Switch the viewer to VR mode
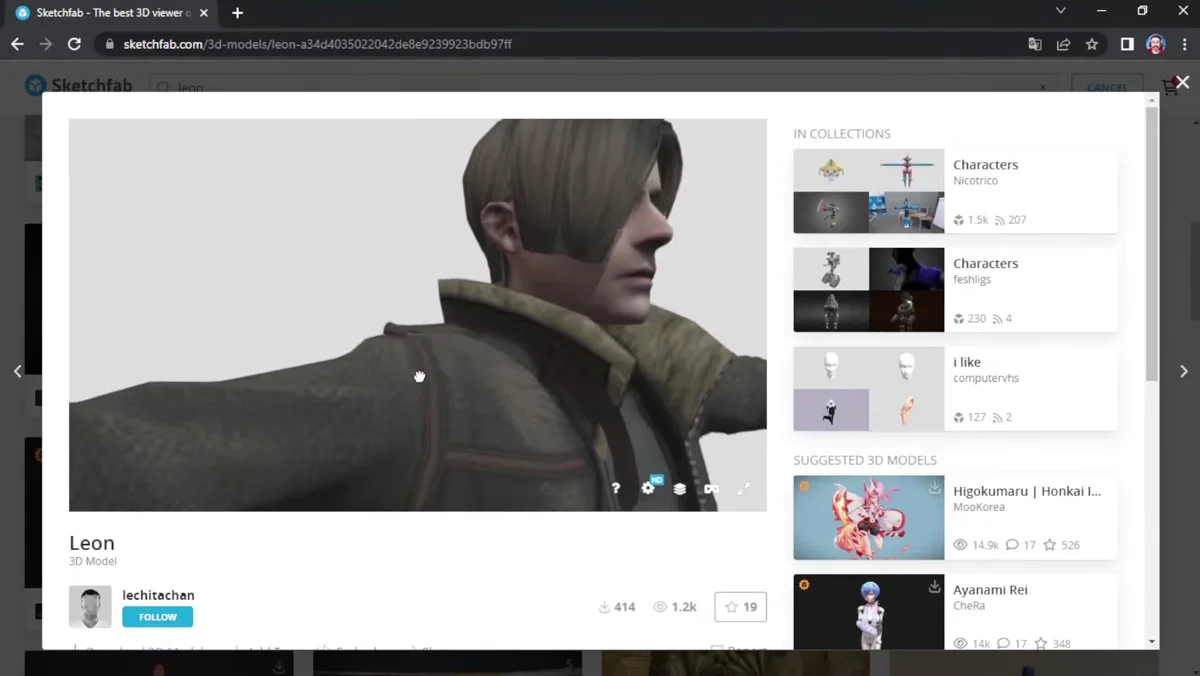Image resolution: width=1200 pixels, height=676 pixels. 712,488
